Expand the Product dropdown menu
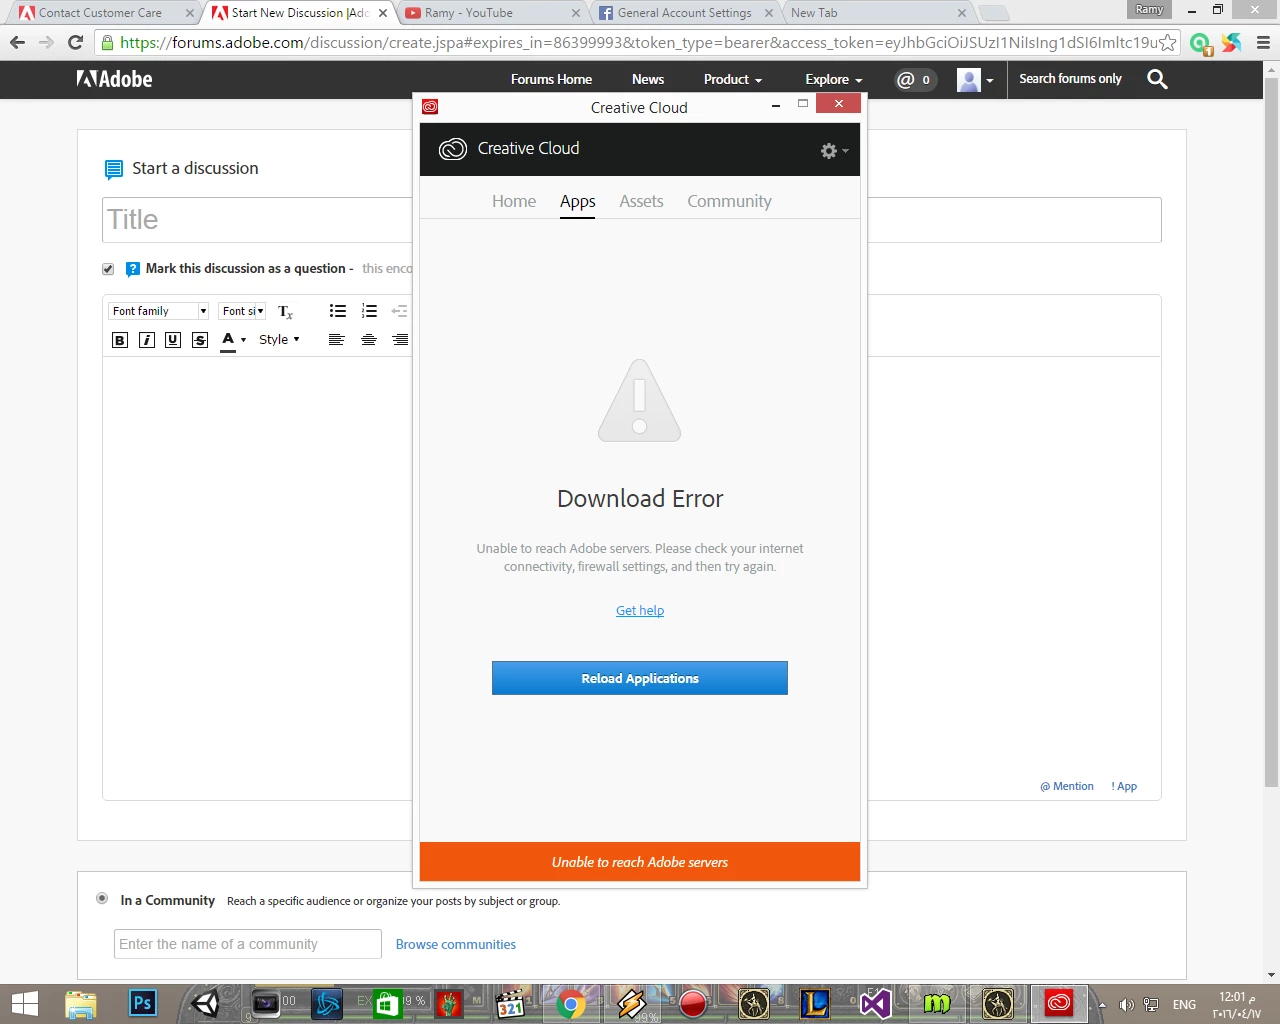 click(x=733, y=79)
